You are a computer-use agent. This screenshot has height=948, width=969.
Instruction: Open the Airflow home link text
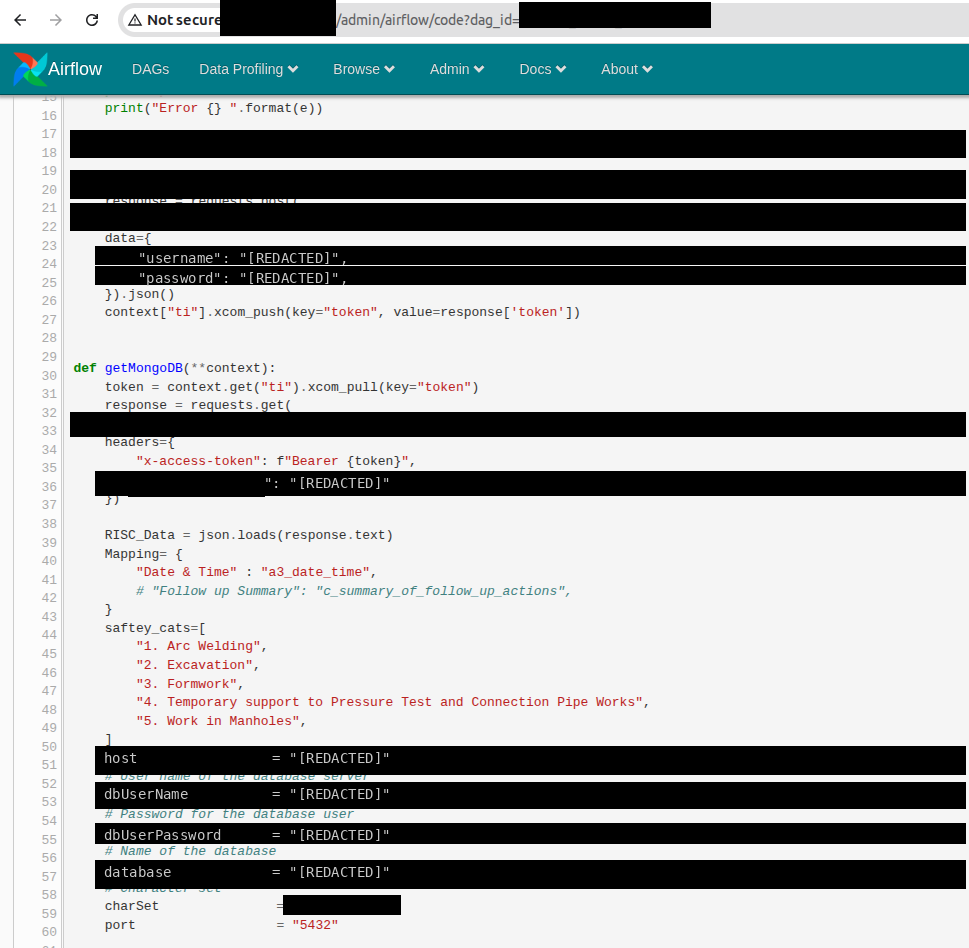click(75, 69)
